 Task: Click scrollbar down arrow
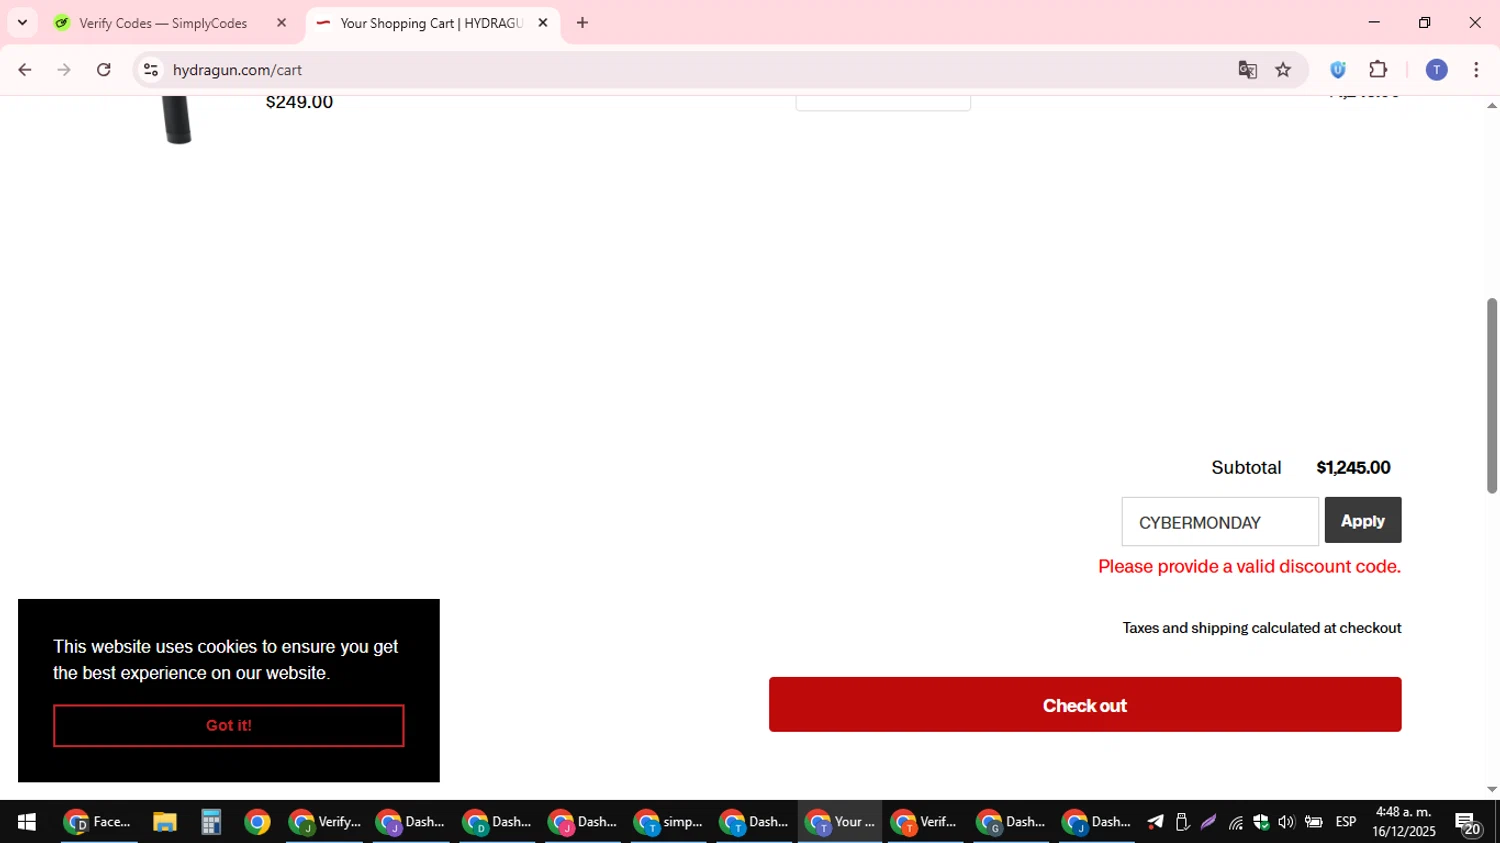point(1492,789)
